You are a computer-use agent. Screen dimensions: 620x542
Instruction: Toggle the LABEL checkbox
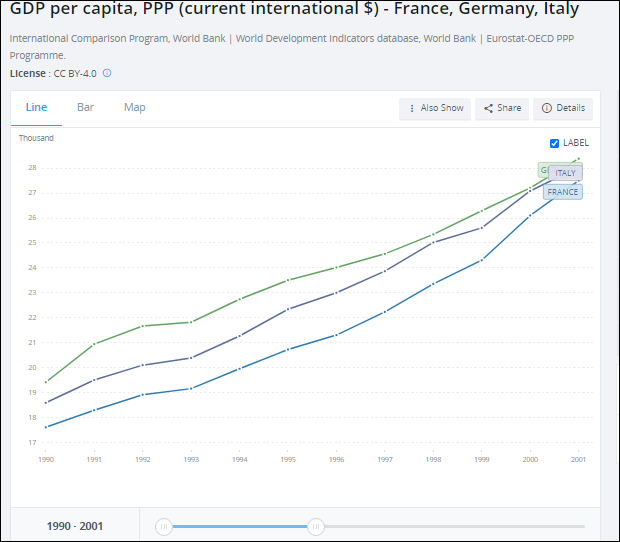(555, 143)
